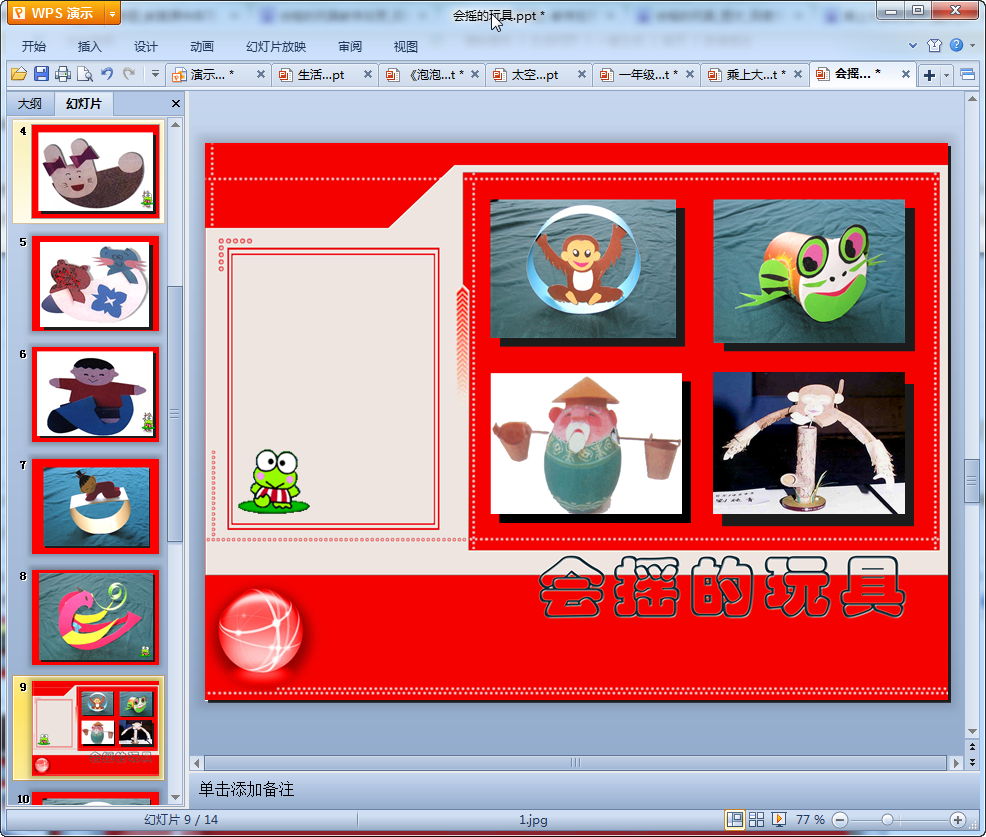This screenshot has width=986, height=837.
Task: Open file with the folder icon
Action: point(19,74)
